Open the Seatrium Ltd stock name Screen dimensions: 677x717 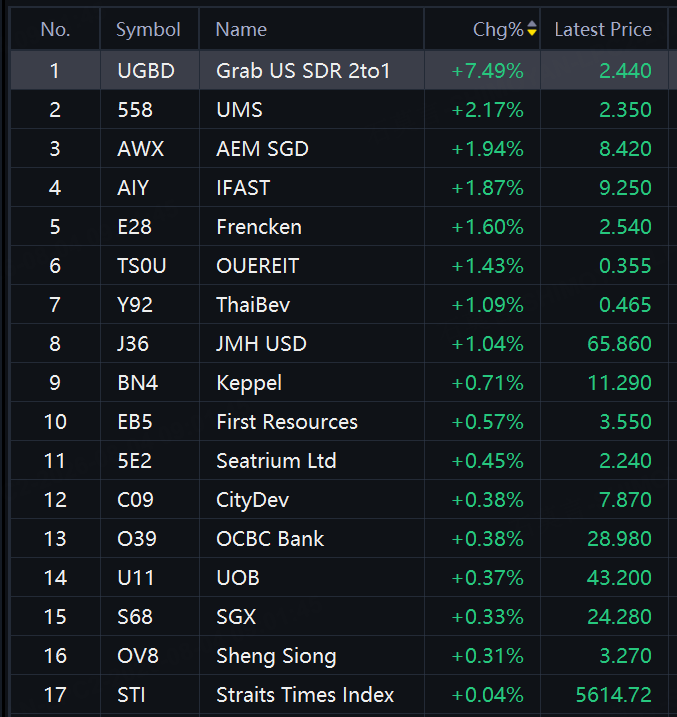[276, 461]
